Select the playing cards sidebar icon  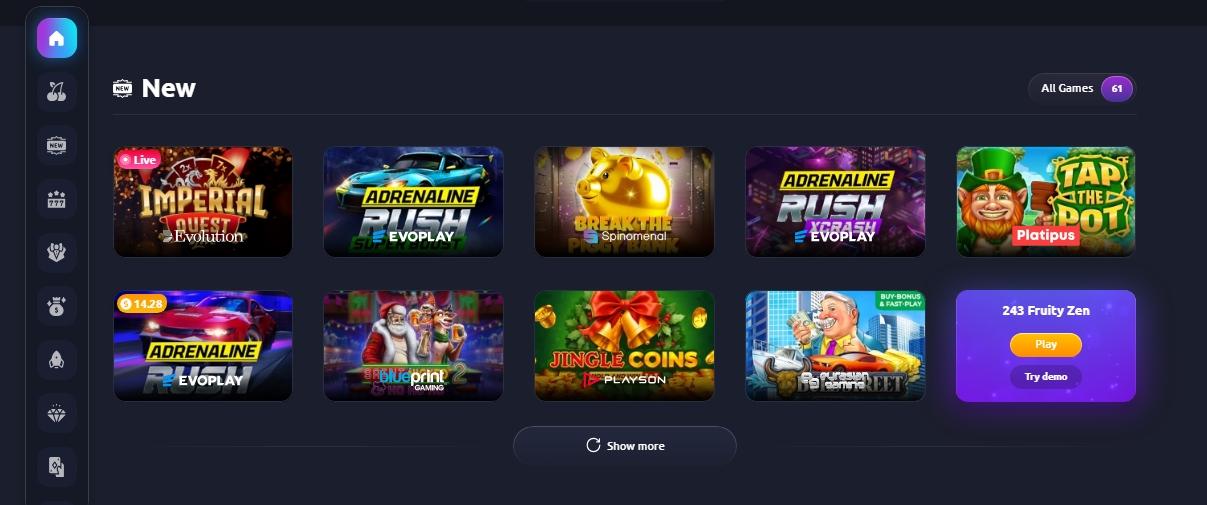[57, 465]
